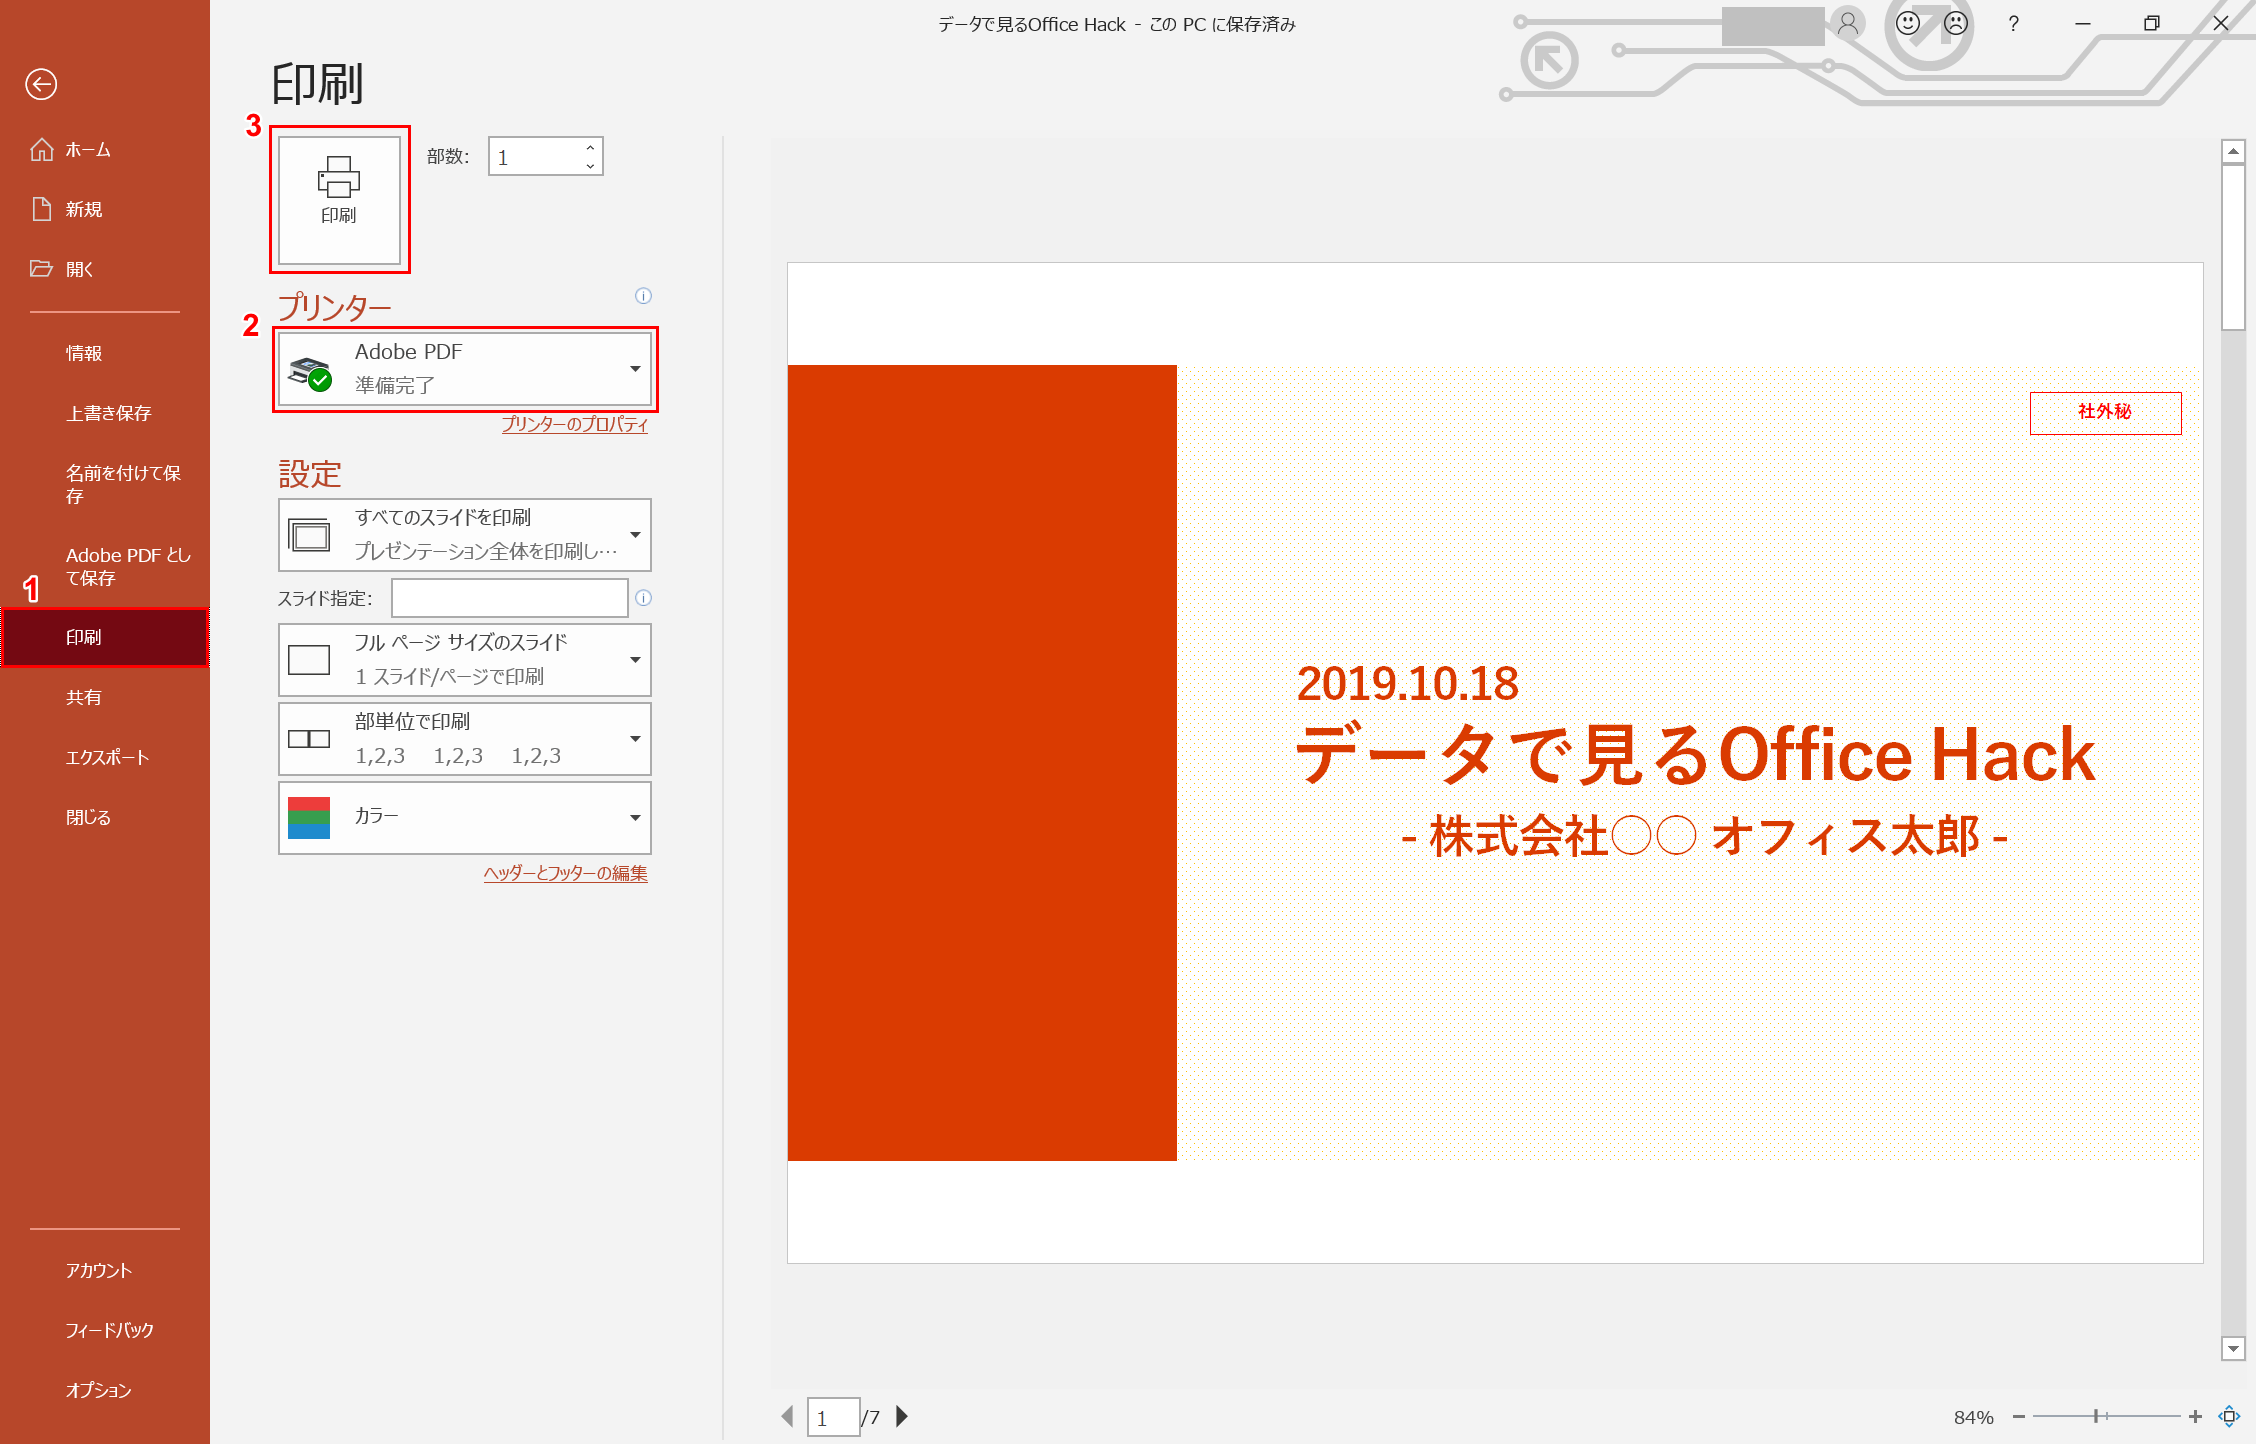Select Print (印刷) in the sidebar
2256x1444 pixels.
point(105,638)
